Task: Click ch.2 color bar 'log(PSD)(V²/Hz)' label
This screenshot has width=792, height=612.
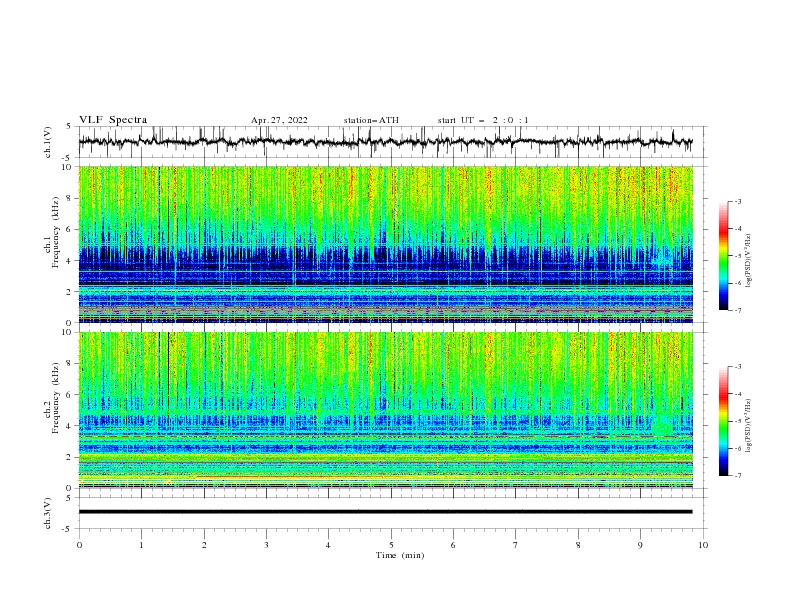Action: pos(749,426)
